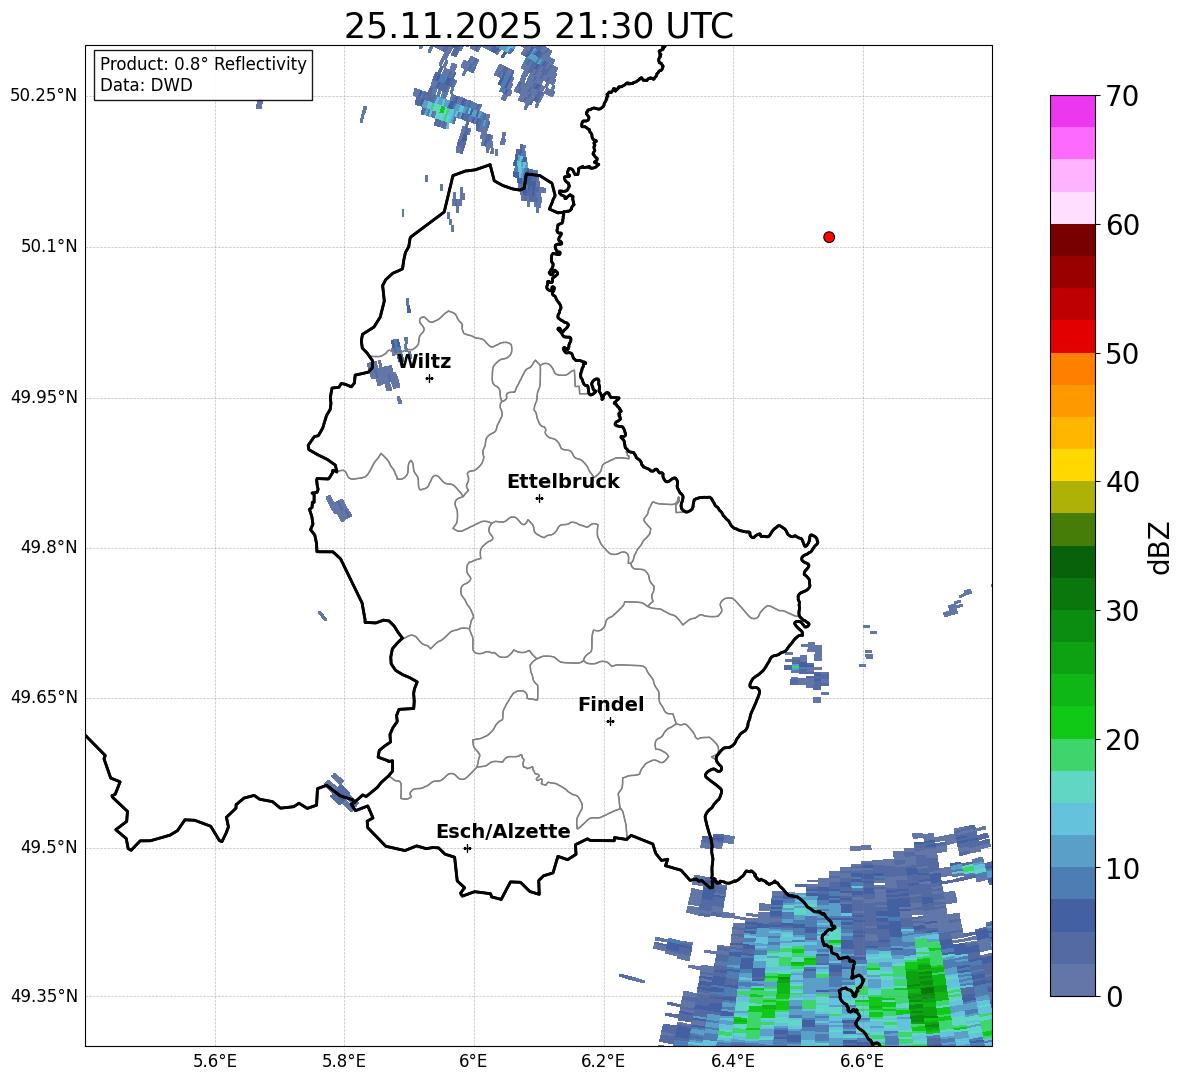Click the magenta swatch at top of colorbar
Viewport: 1184px width, 1081px height.
coord(1072,111)
